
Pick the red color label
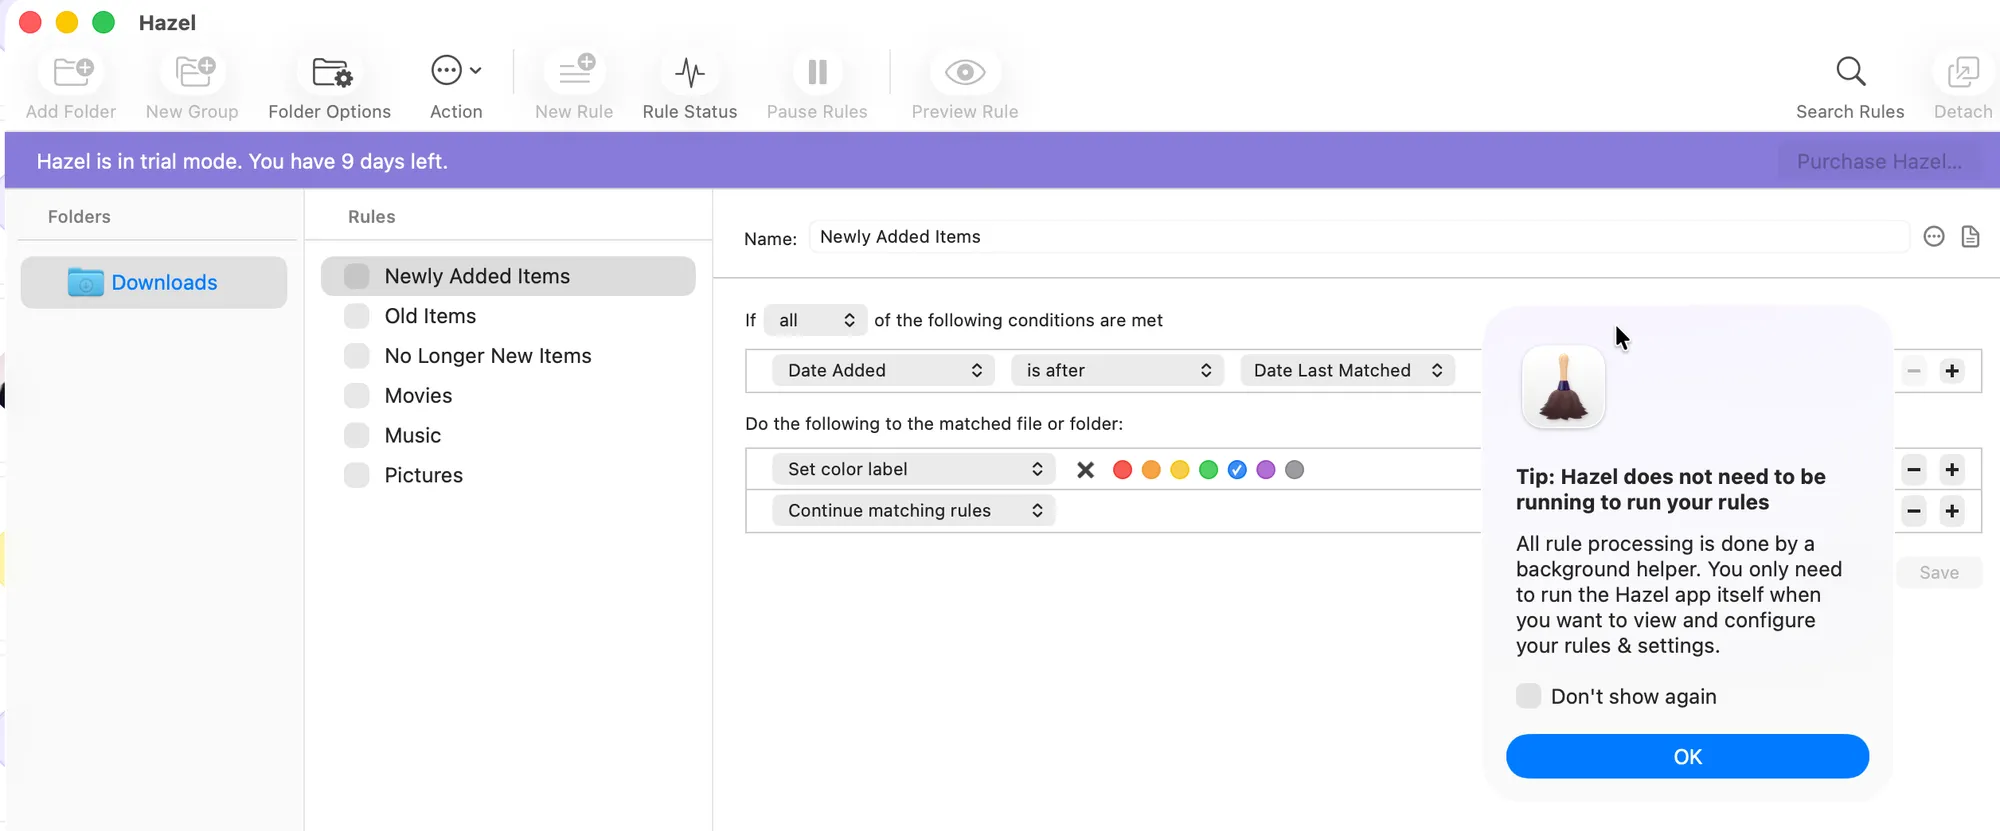click(1122, 470)
